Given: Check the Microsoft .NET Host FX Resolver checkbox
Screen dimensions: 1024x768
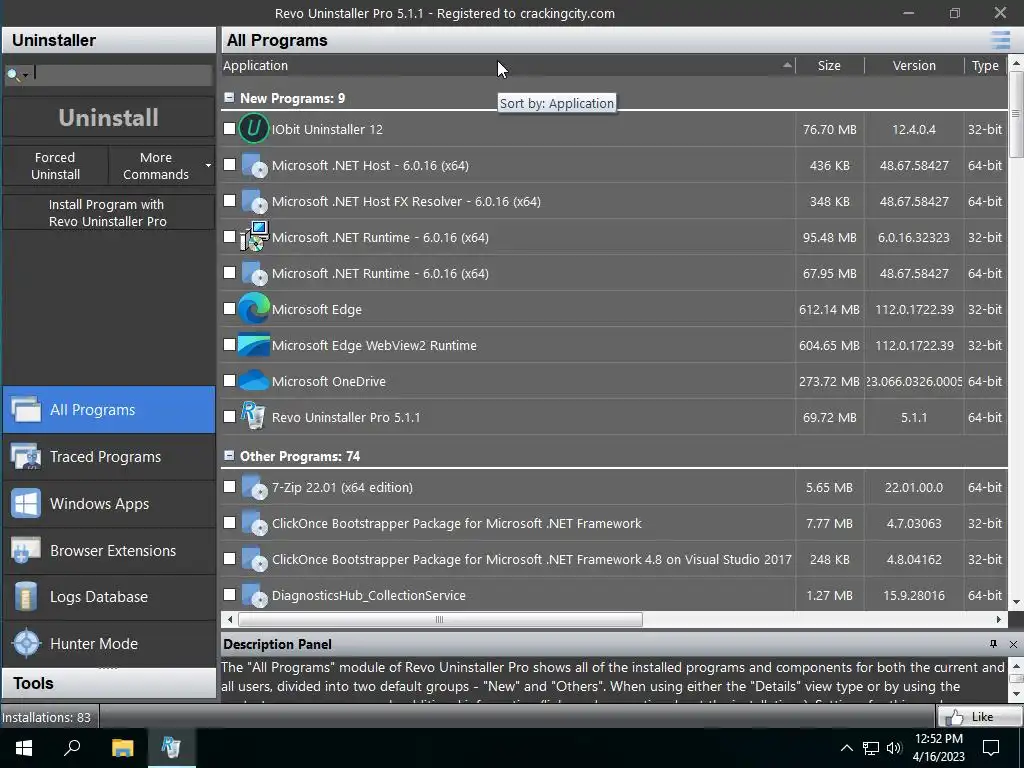Looking at the screenshot, I should (x=229, y=200).
